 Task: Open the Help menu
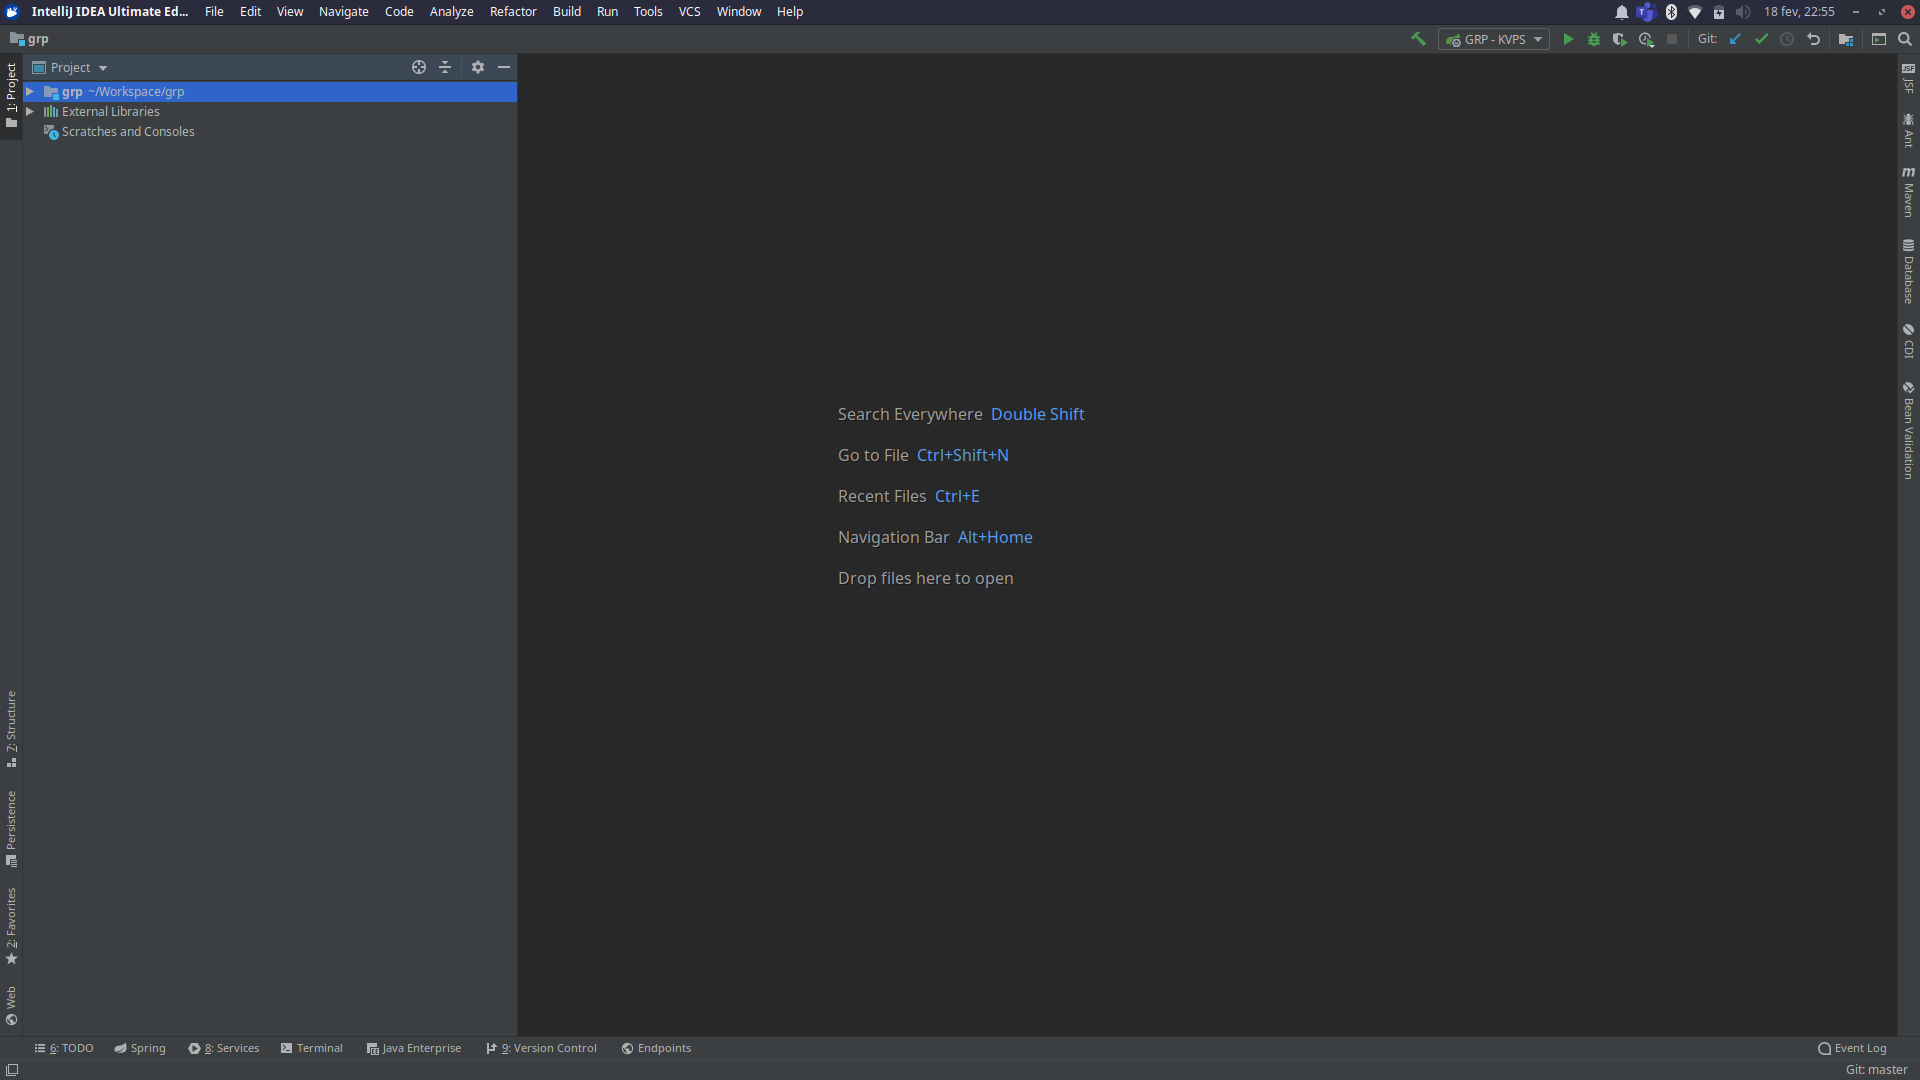790,11
